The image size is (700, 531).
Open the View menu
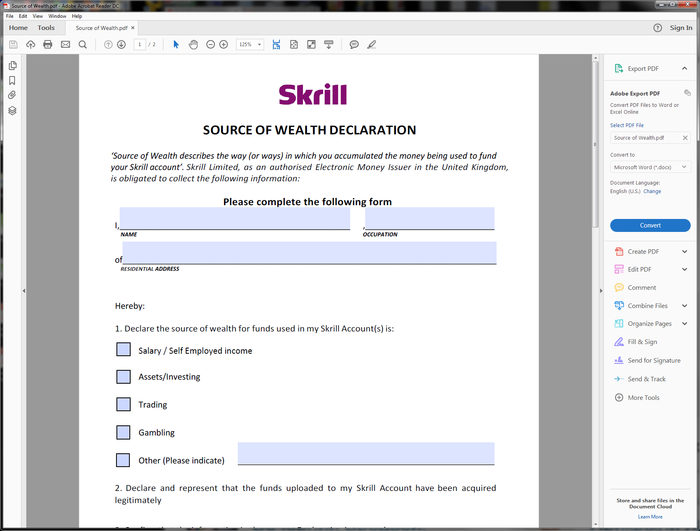click(38, 16)
